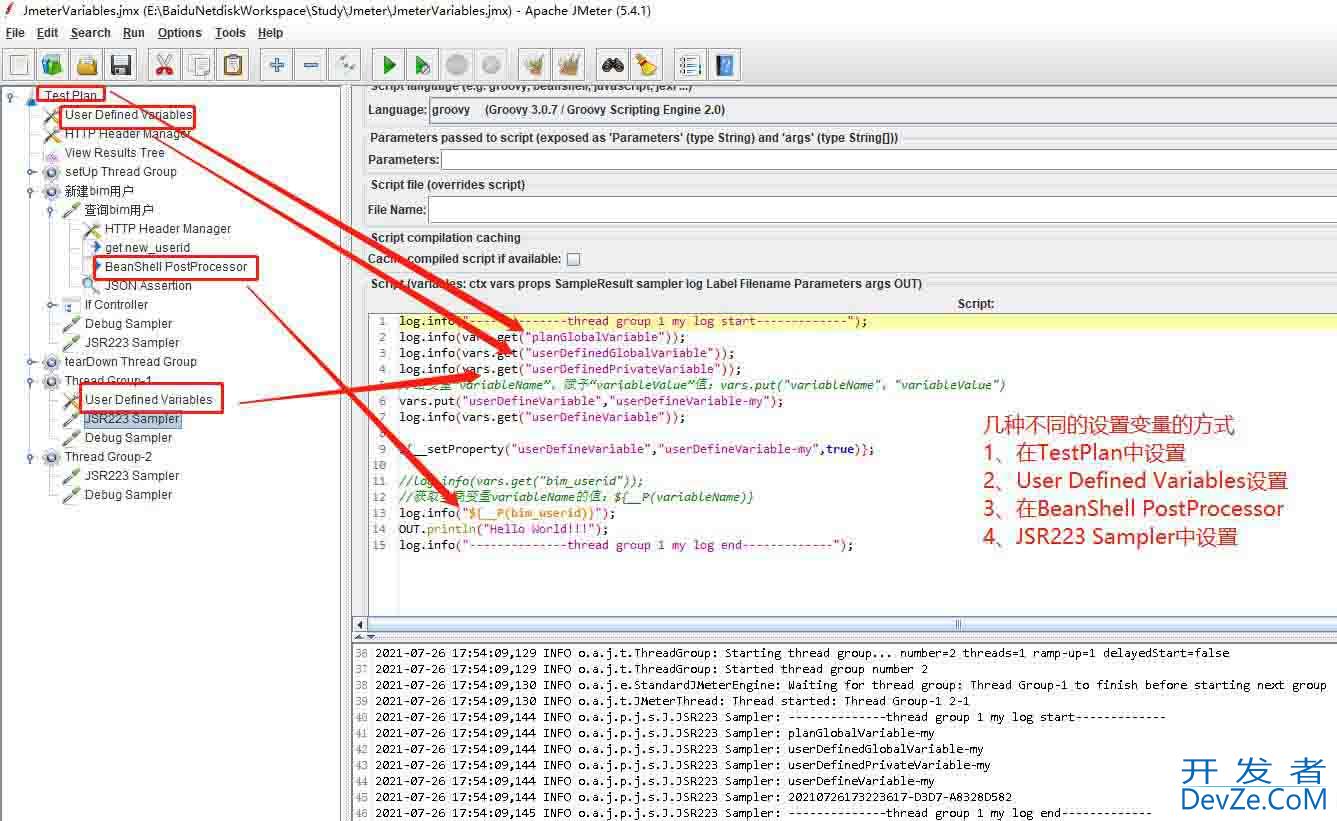
Task: Select View Results Tree element
Action: 114,153
